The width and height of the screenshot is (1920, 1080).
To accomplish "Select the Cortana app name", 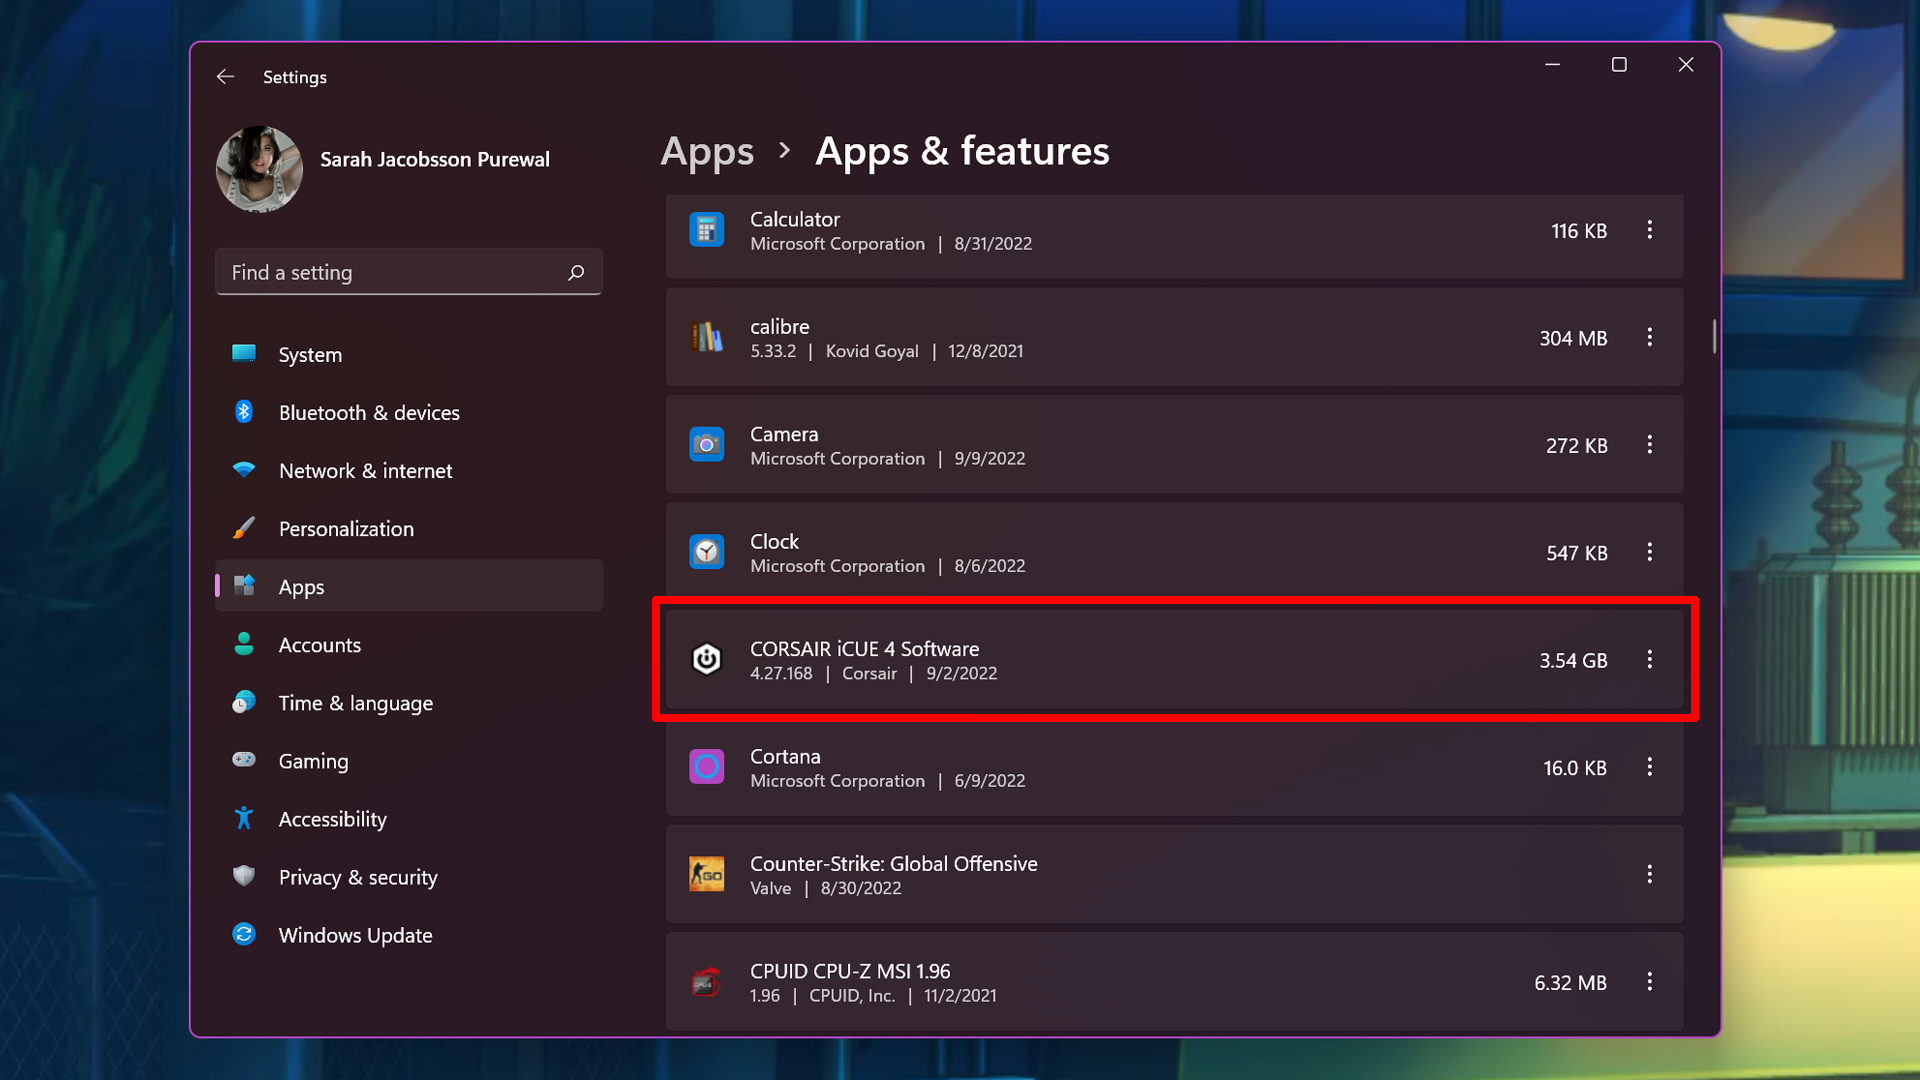I will pos(785,756).
